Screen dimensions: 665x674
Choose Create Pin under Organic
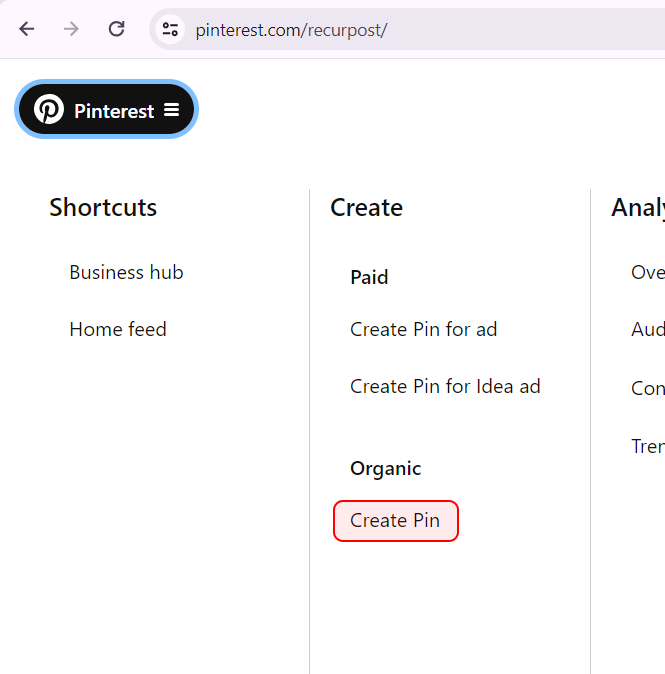coord(395,521)
